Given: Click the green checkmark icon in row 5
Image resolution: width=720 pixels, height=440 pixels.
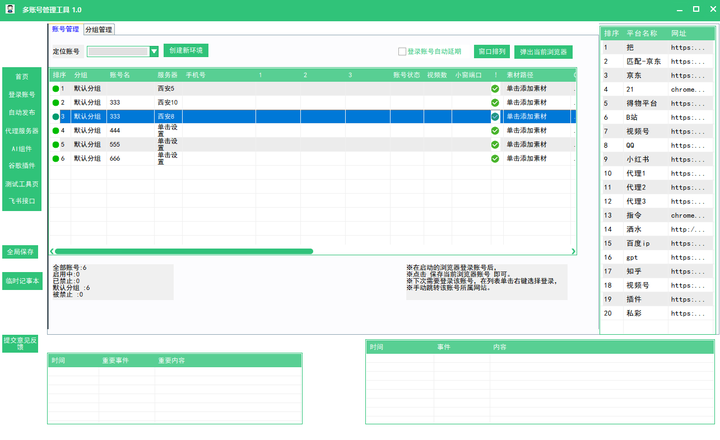Looking at the screenshot, I should (495, 145).
